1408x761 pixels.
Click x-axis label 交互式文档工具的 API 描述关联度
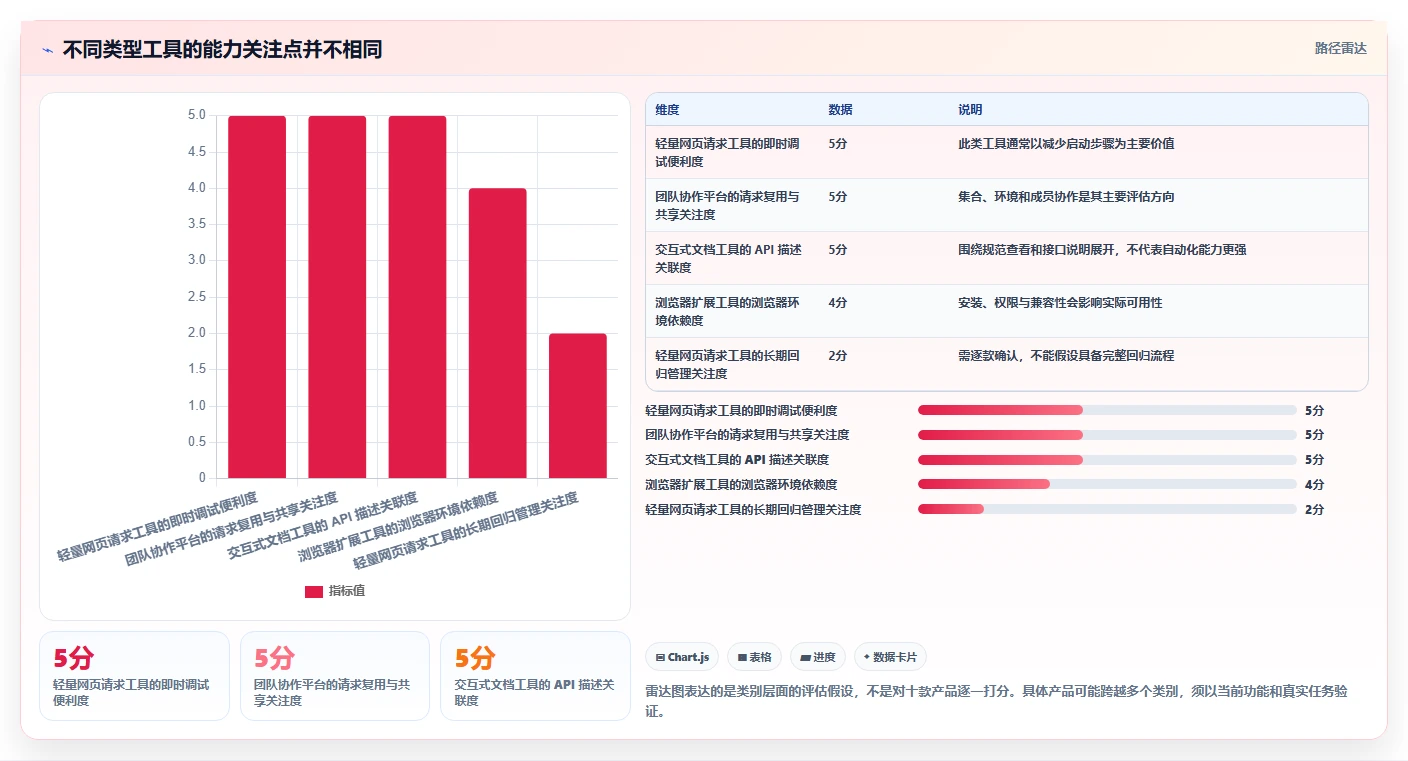click(322, 525)
